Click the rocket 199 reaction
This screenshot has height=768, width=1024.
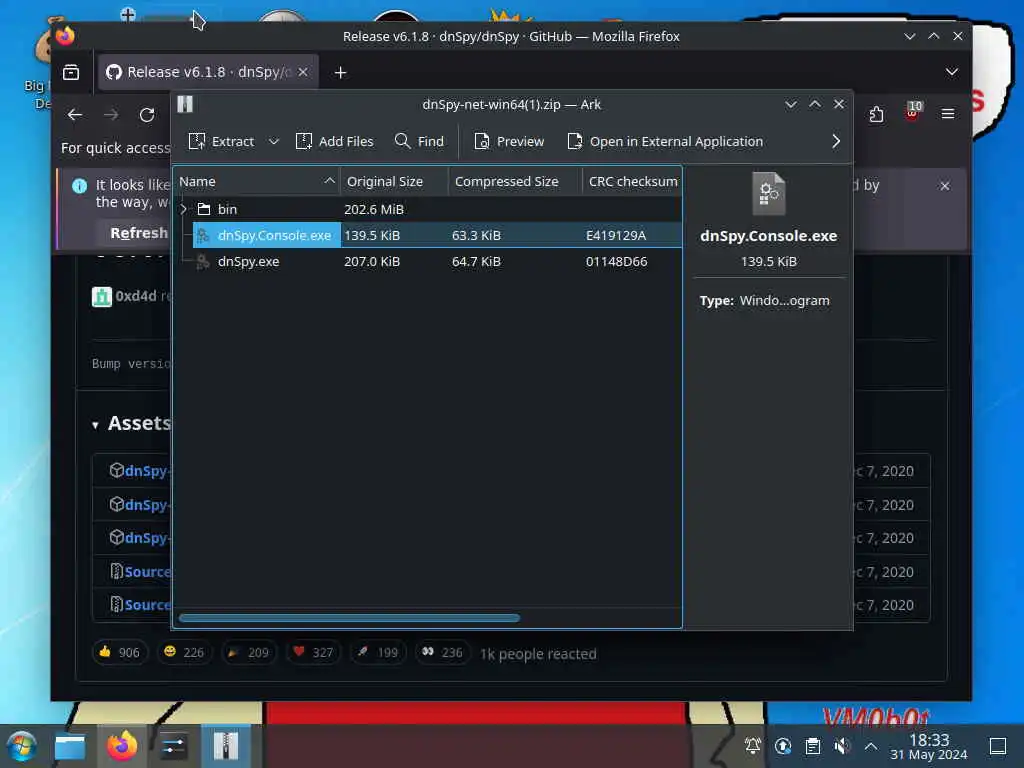point(378,652)
